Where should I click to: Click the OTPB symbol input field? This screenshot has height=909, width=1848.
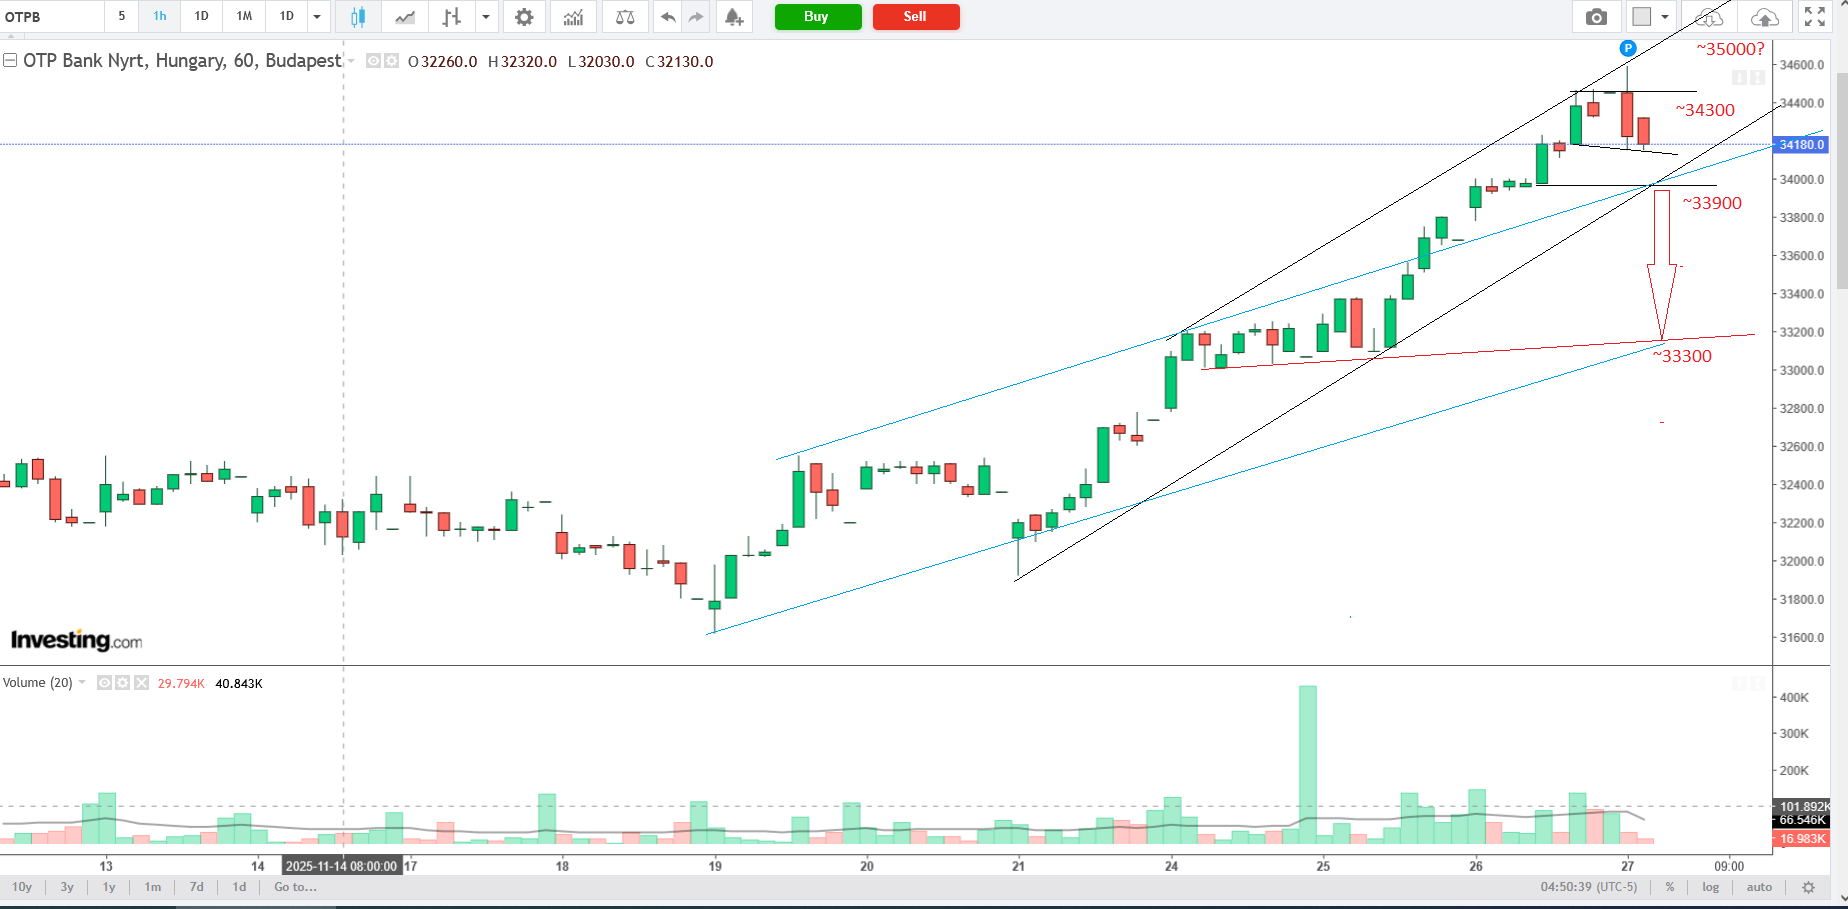[52, 17]
